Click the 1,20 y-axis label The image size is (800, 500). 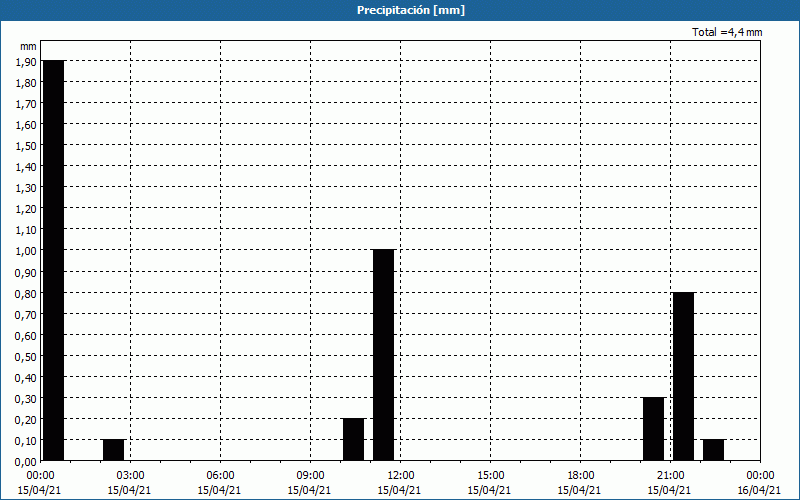pyautogui.click(x=26, y=209)
